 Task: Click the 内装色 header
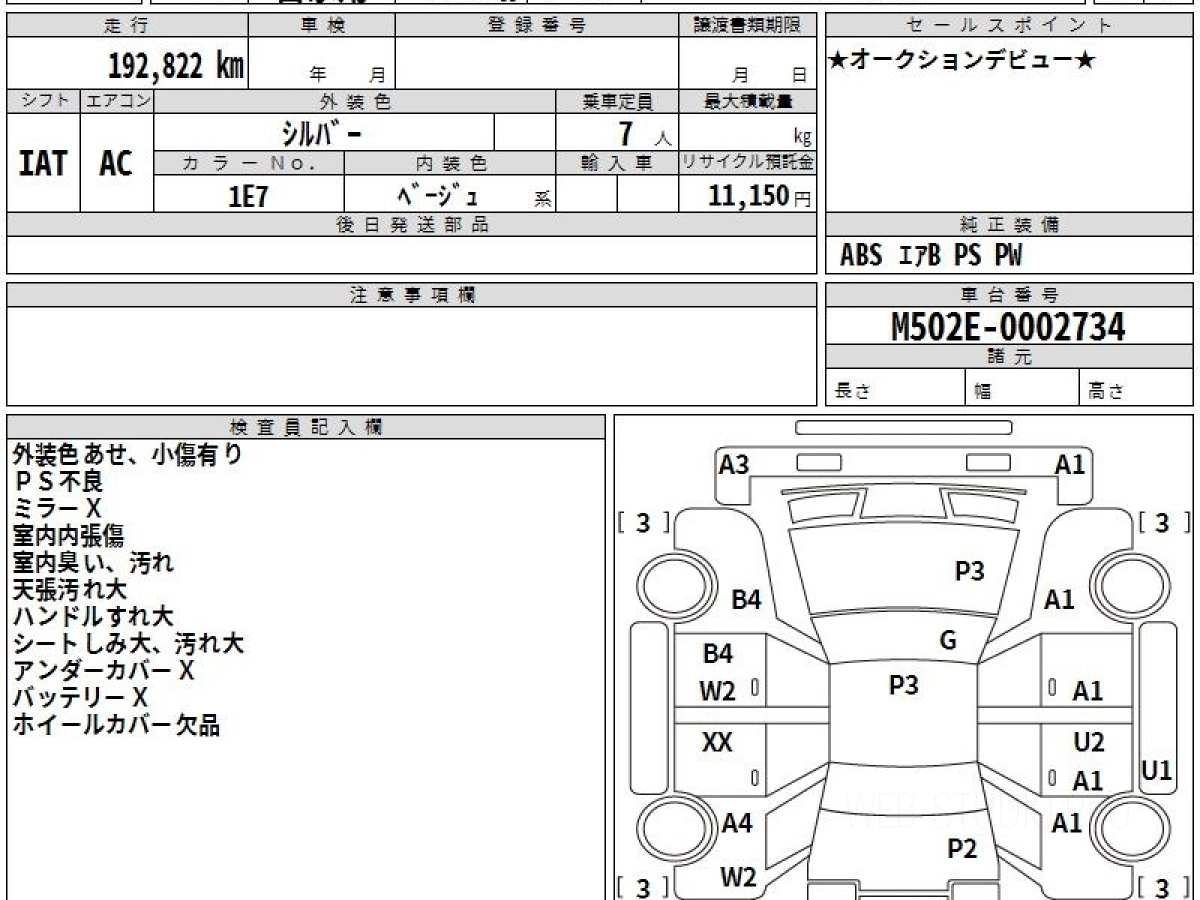pos(450,163)
